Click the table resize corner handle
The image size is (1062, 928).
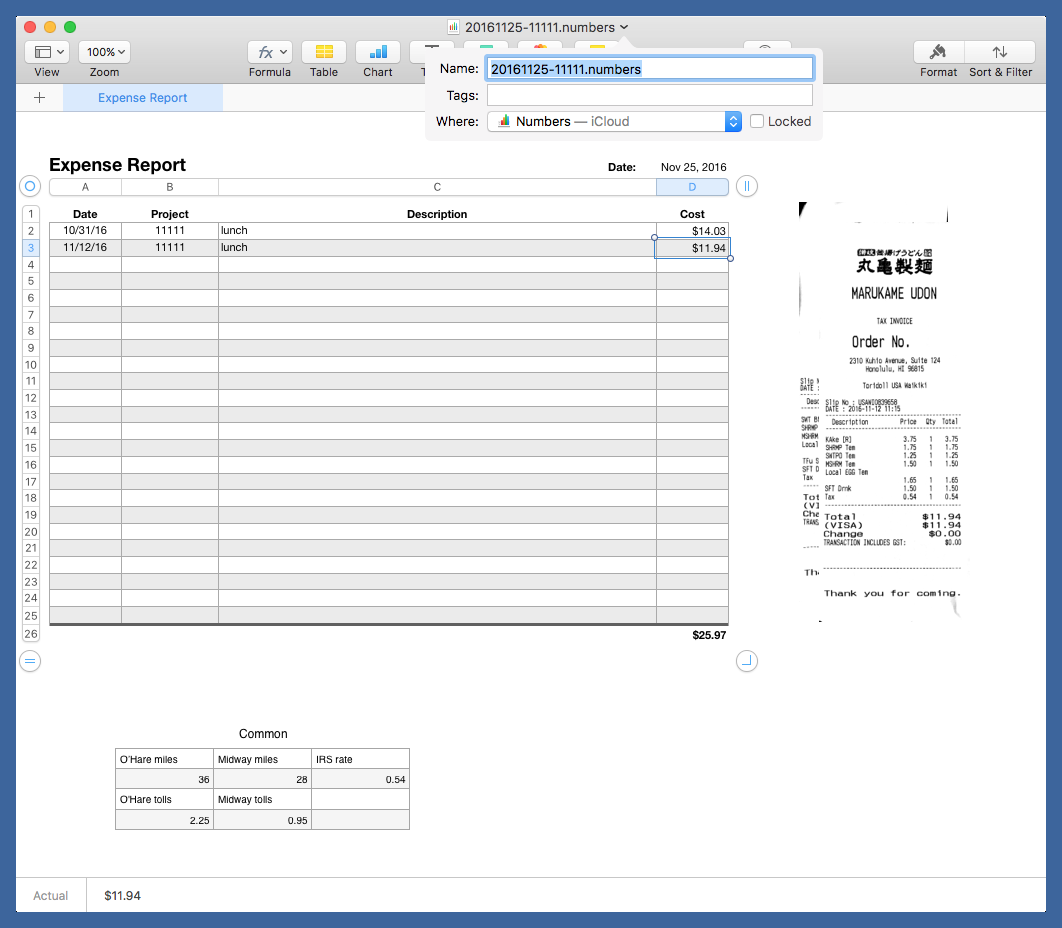(747, 661)
